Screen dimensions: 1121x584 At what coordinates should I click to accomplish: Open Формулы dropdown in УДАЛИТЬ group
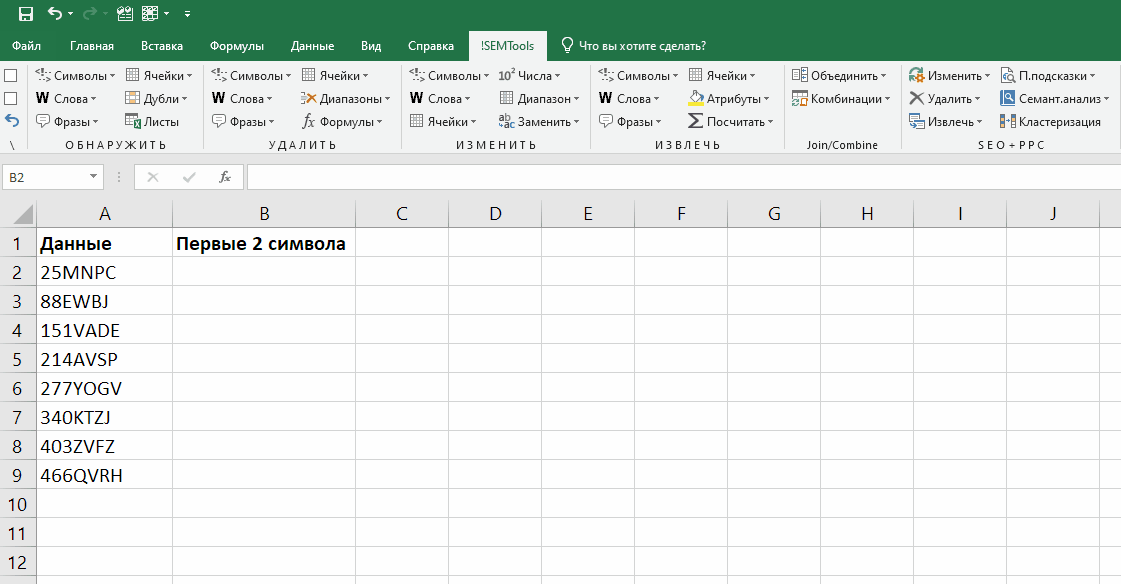pyautogui.click(x=342, y=122)
